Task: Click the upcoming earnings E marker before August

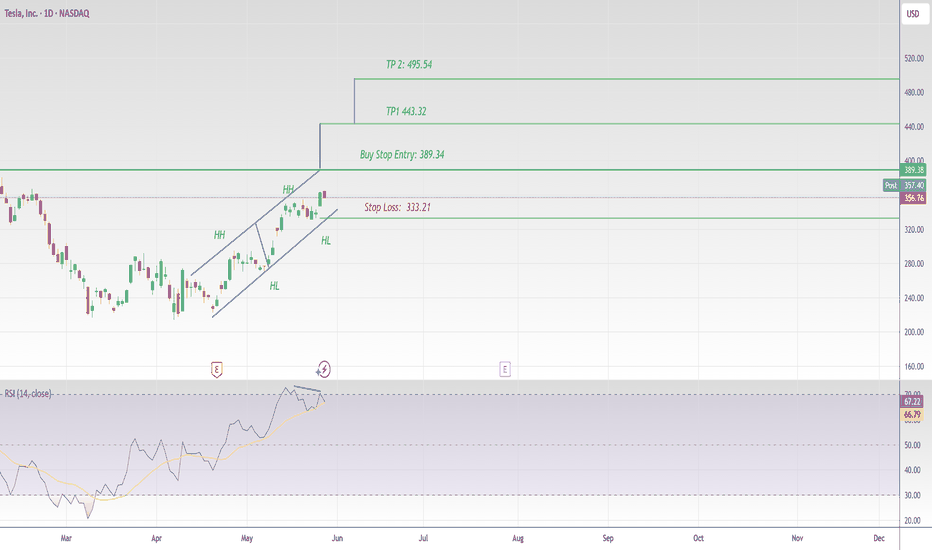Action: (x=505, y=369)
